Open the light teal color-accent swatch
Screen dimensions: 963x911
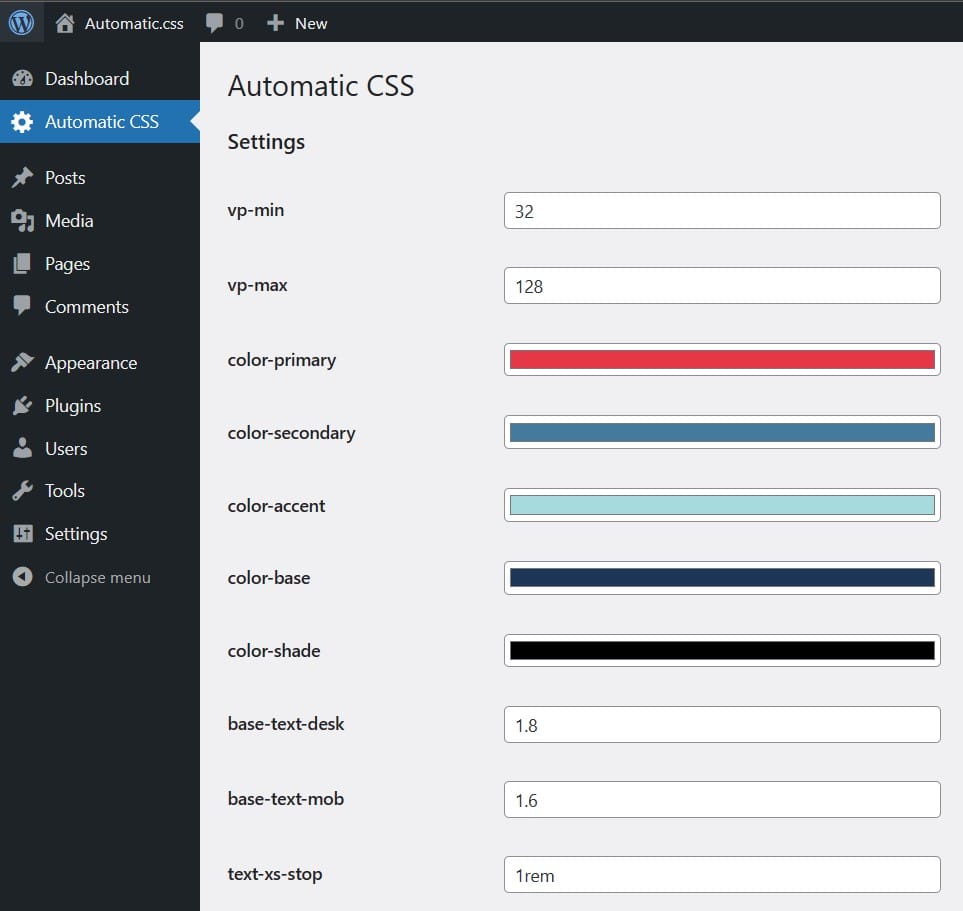pyautogui.click(x=722, y=506)
